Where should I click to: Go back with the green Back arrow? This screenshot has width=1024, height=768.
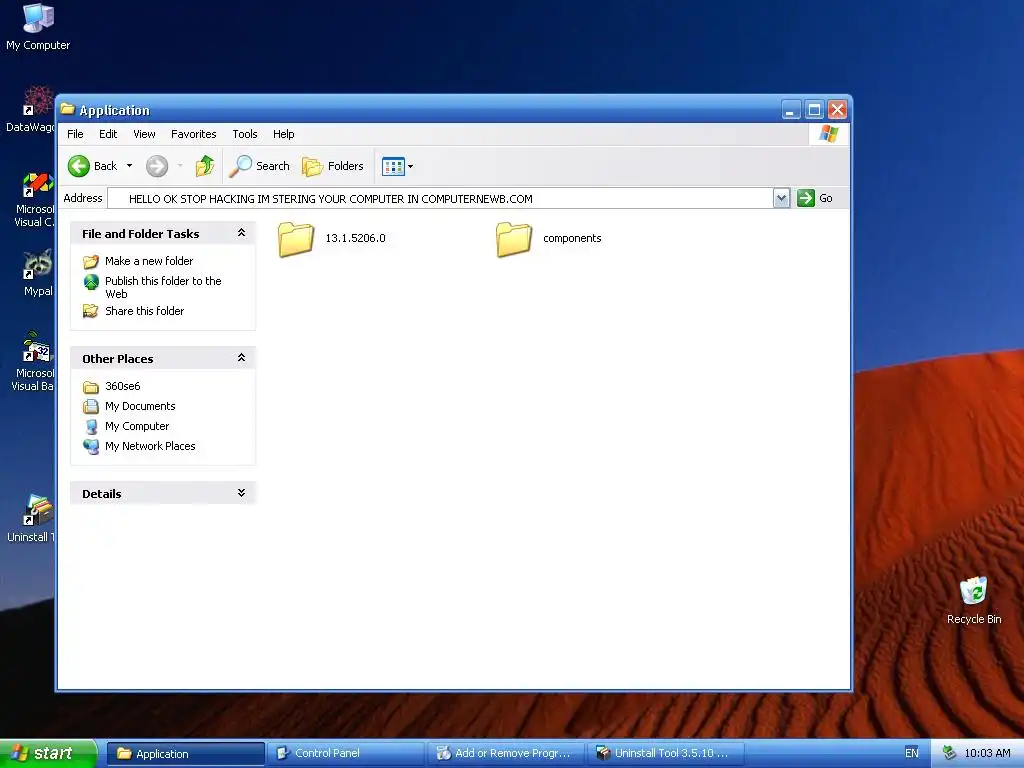(93, 166)
